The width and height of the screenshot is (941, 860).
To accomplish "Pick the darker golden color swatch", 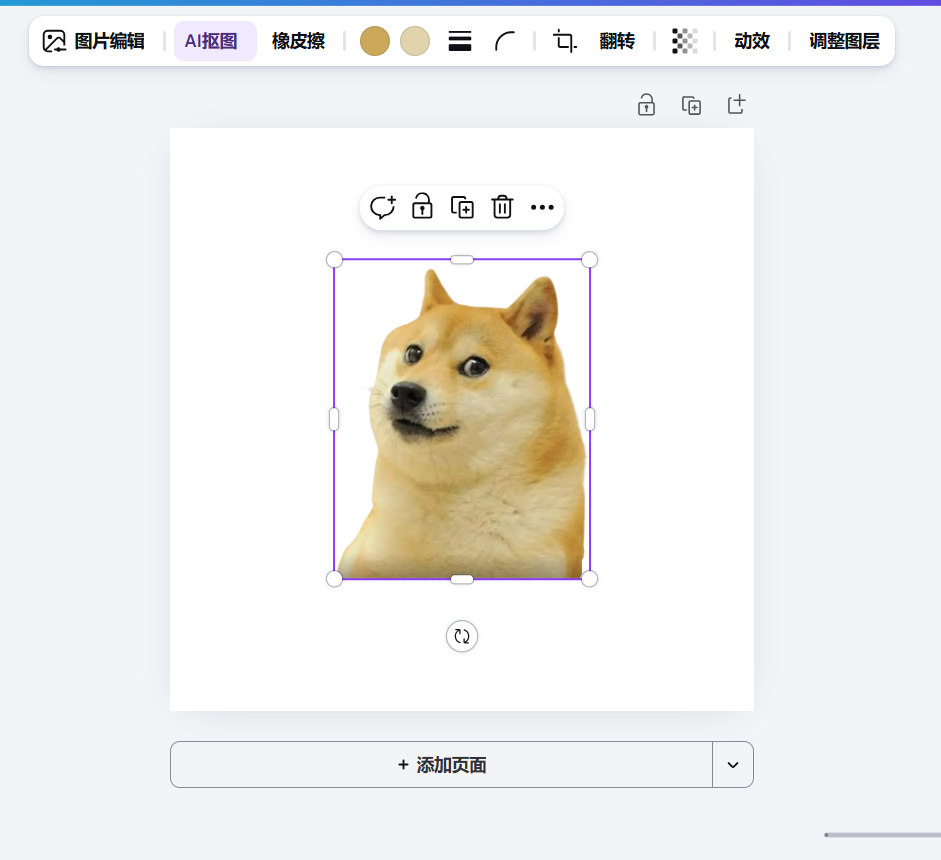I will click(x=375, y=41).
